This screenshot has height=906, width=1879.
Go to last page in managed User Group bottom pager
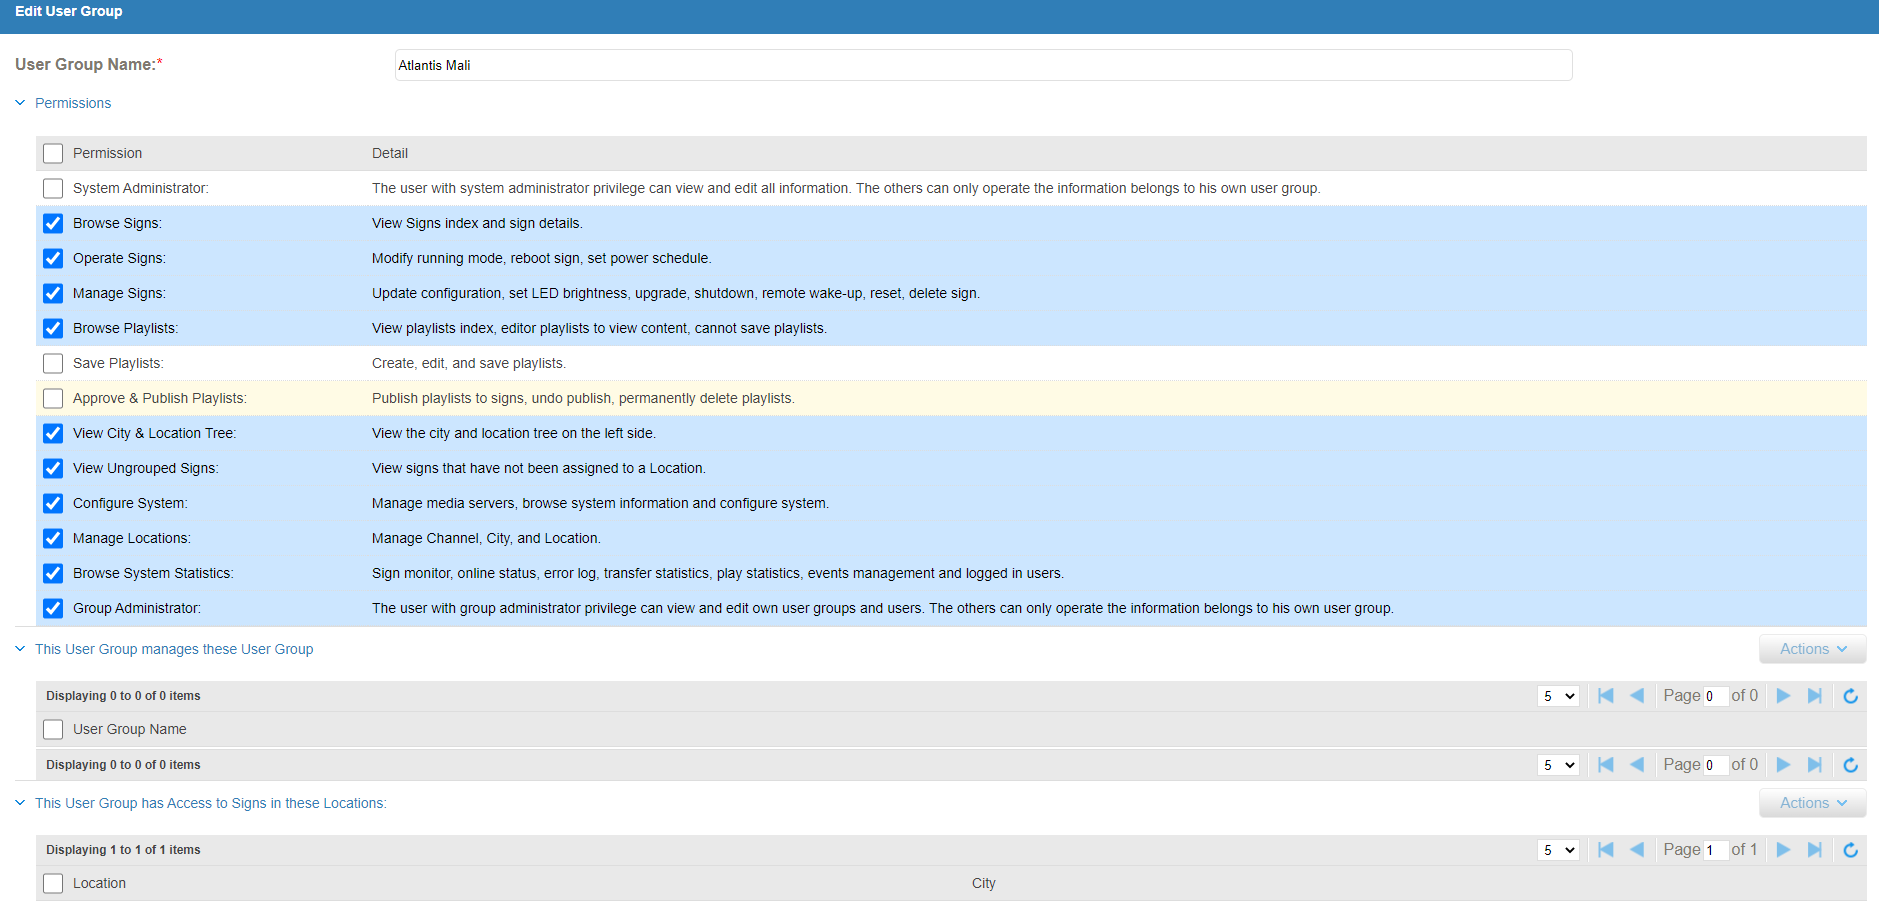click(x=1814, y=765)
